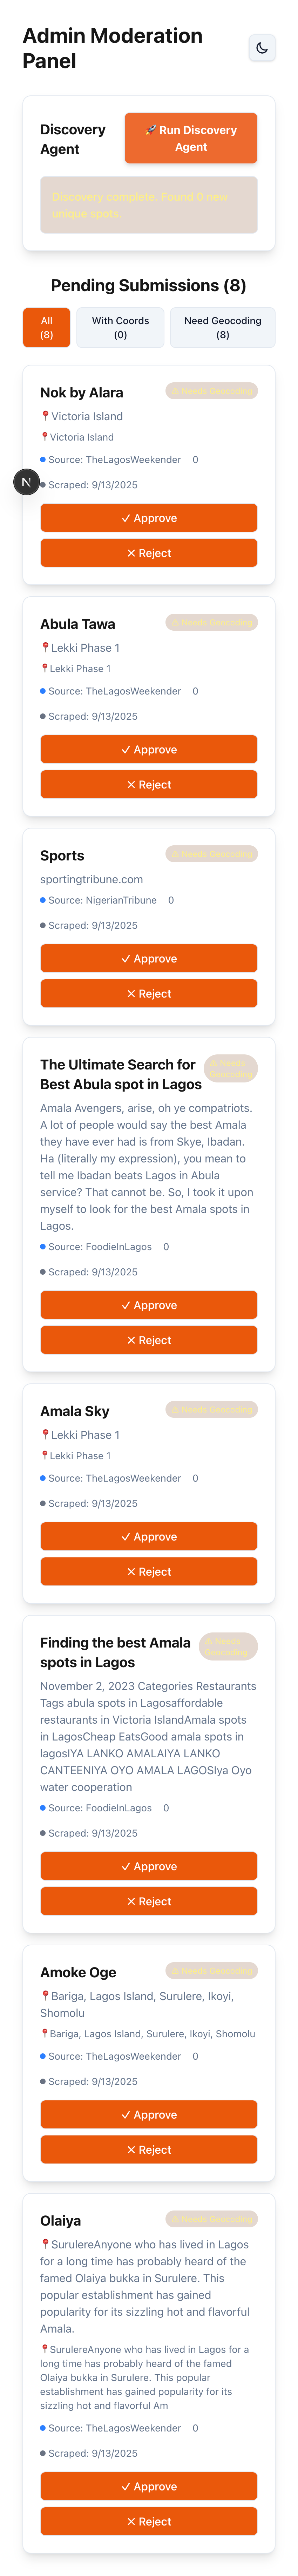The height and width of the screenshot is (2576, 298).
Task: Toggle dark mode with the moon icon
Action: click(262, 48)
